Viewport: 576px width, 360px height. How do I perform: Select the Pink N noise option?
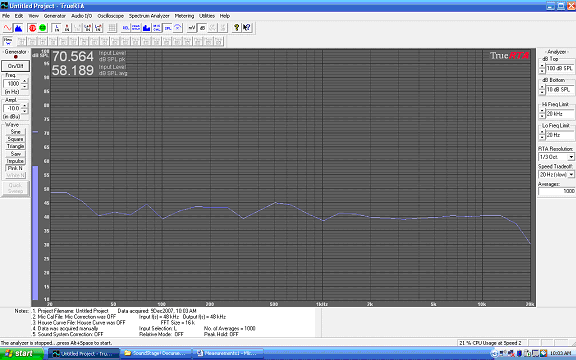(x=15, y=168)
